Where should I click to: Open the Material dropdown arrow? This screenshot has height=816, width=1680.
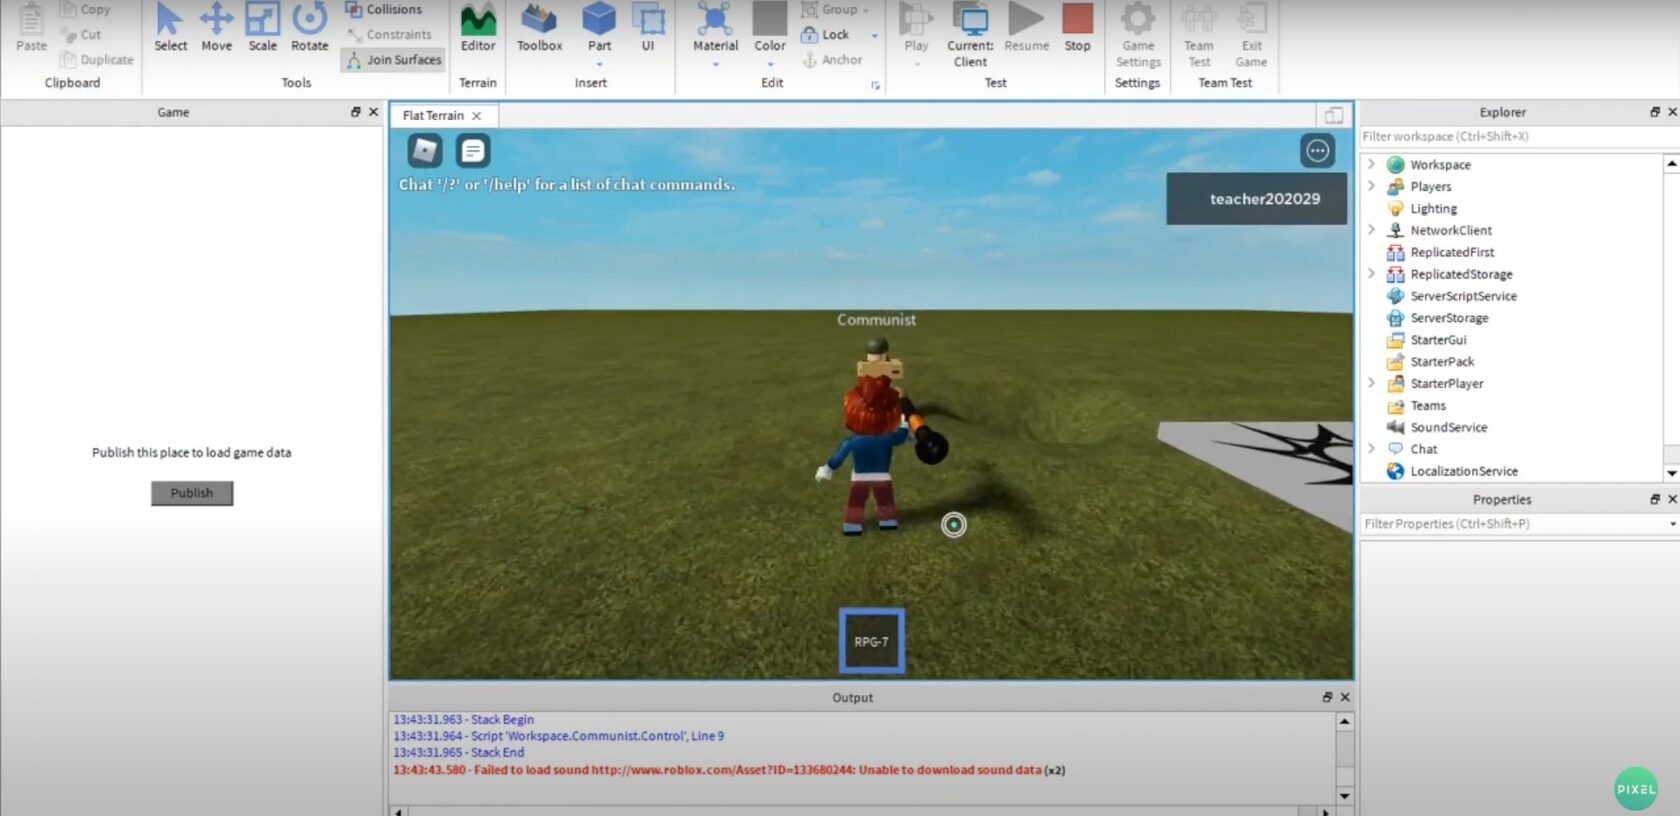click(716, 64)
